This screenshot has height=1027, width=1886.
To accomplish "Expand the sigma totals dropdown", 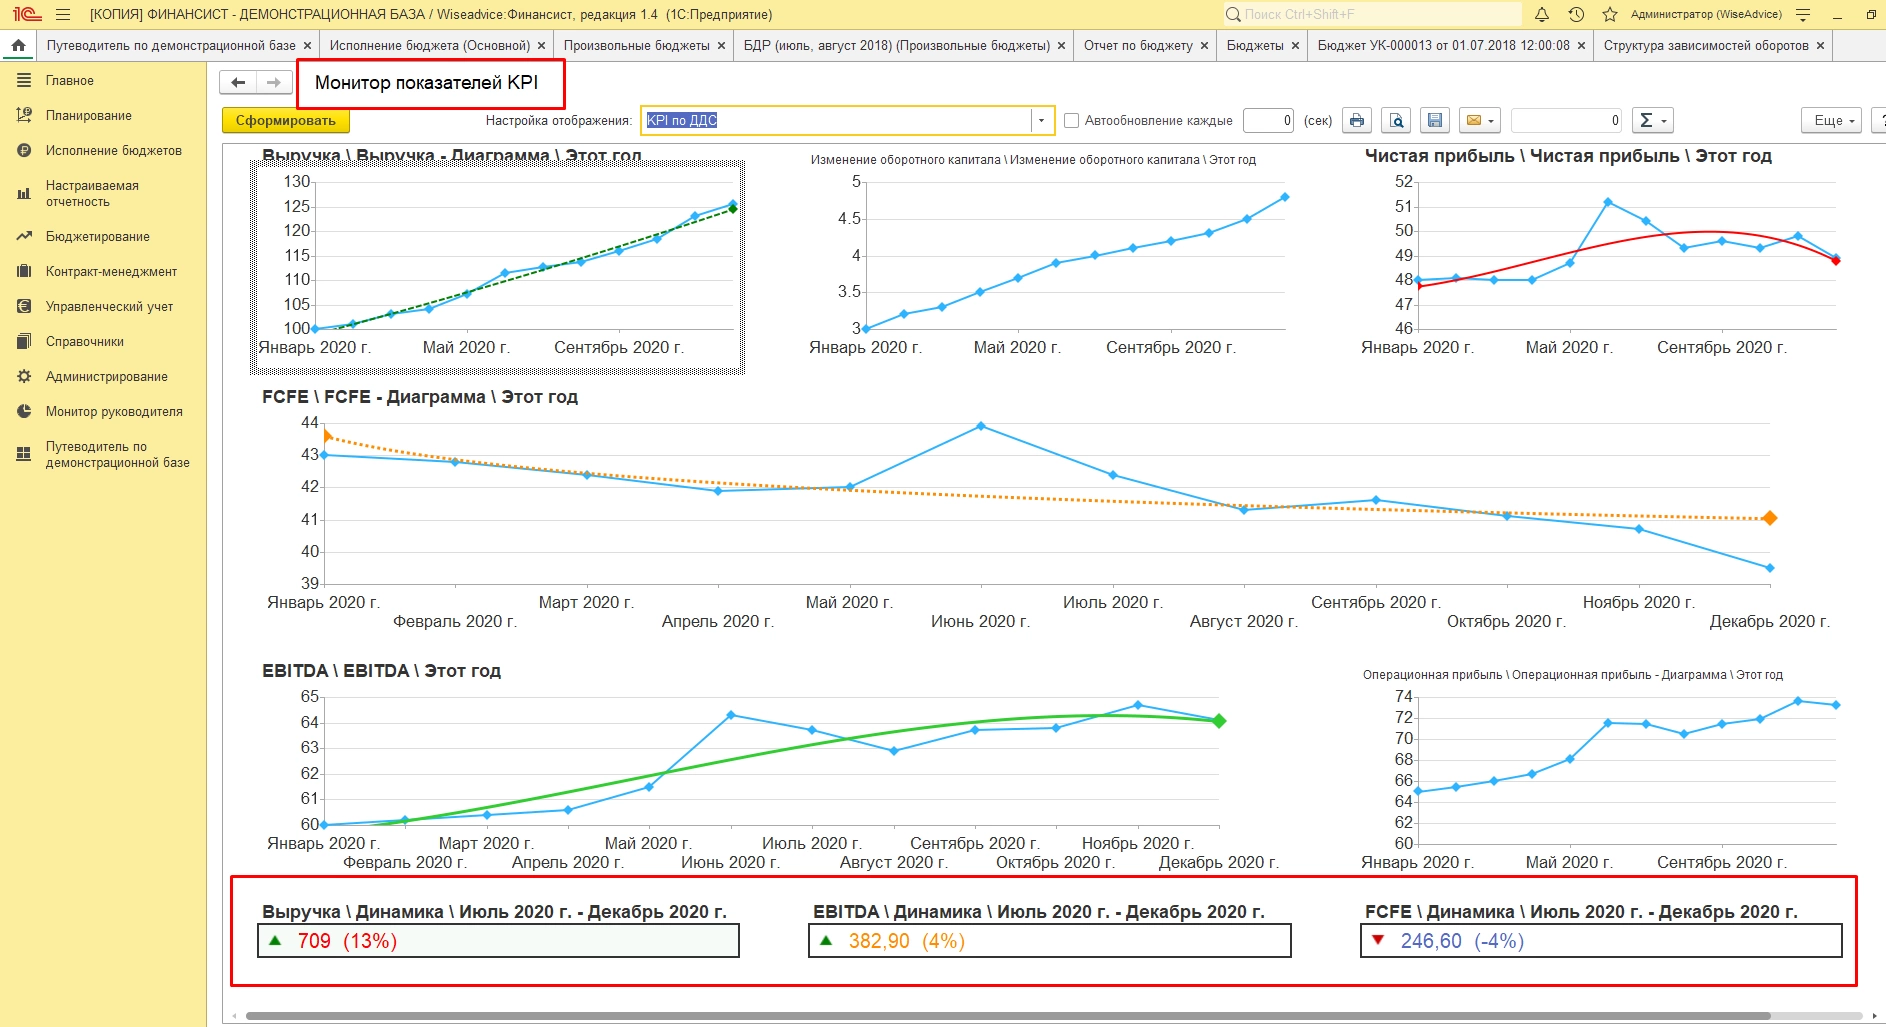I will coord(1652,121).
